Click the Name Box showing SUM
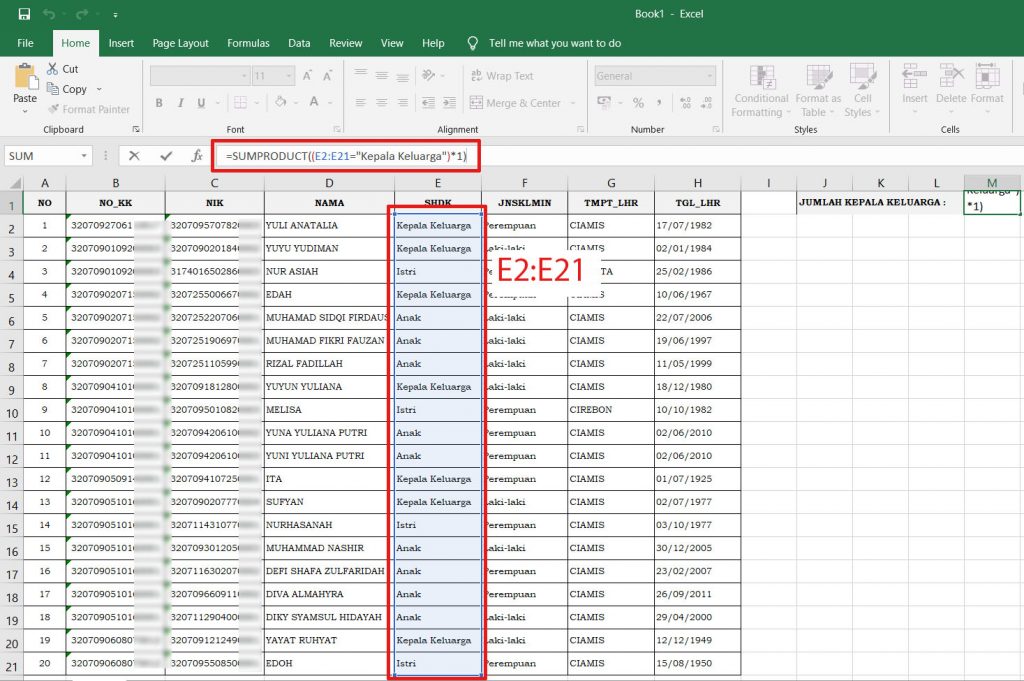The width and height of the screenshot is (1024, 681). (x=47, y=155)
